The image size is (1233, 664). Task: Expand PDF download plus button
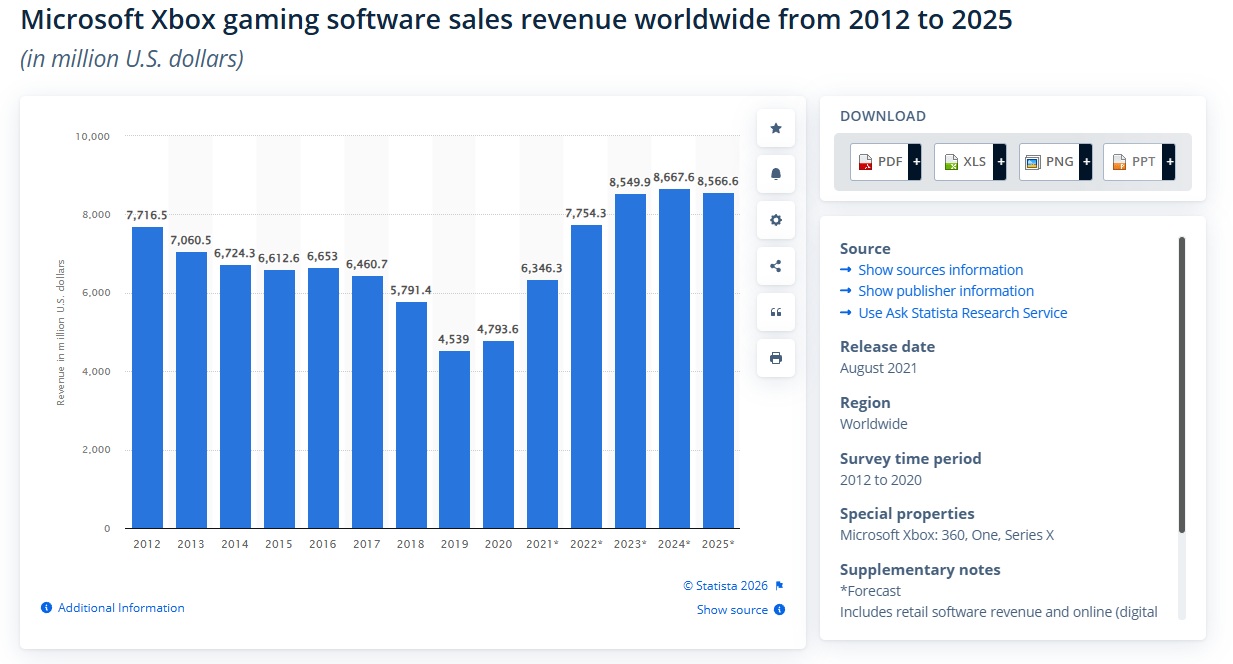coord(914,162)
